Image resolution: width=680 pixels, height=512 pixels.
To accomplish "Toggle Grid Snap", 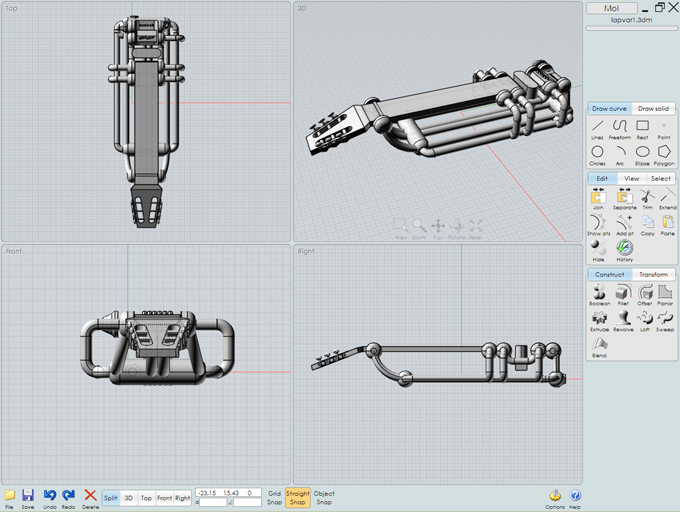I will pos(274,497).
